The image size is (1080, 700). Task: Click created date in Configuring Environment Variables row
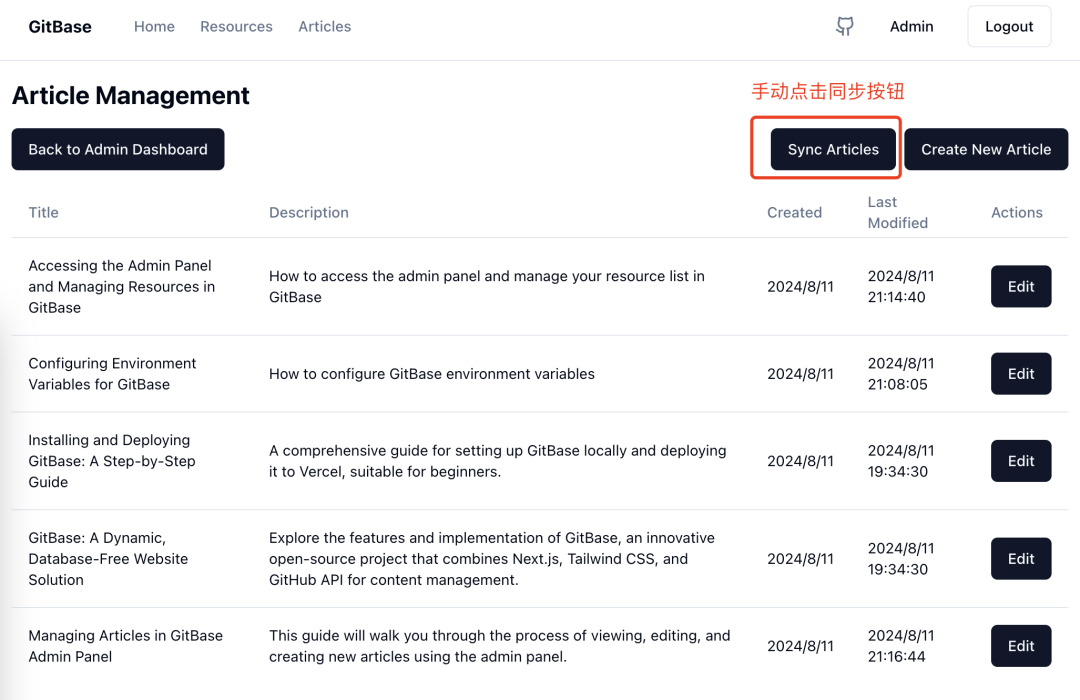point(800,374)
